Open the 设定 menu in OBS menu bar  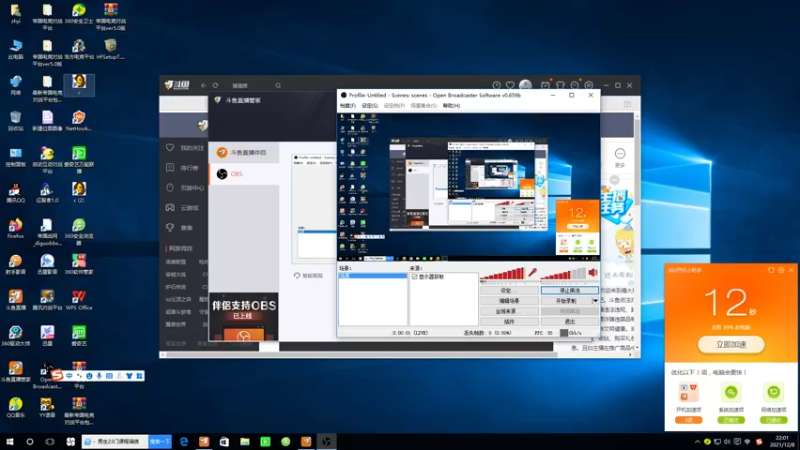tap(369, 106)
